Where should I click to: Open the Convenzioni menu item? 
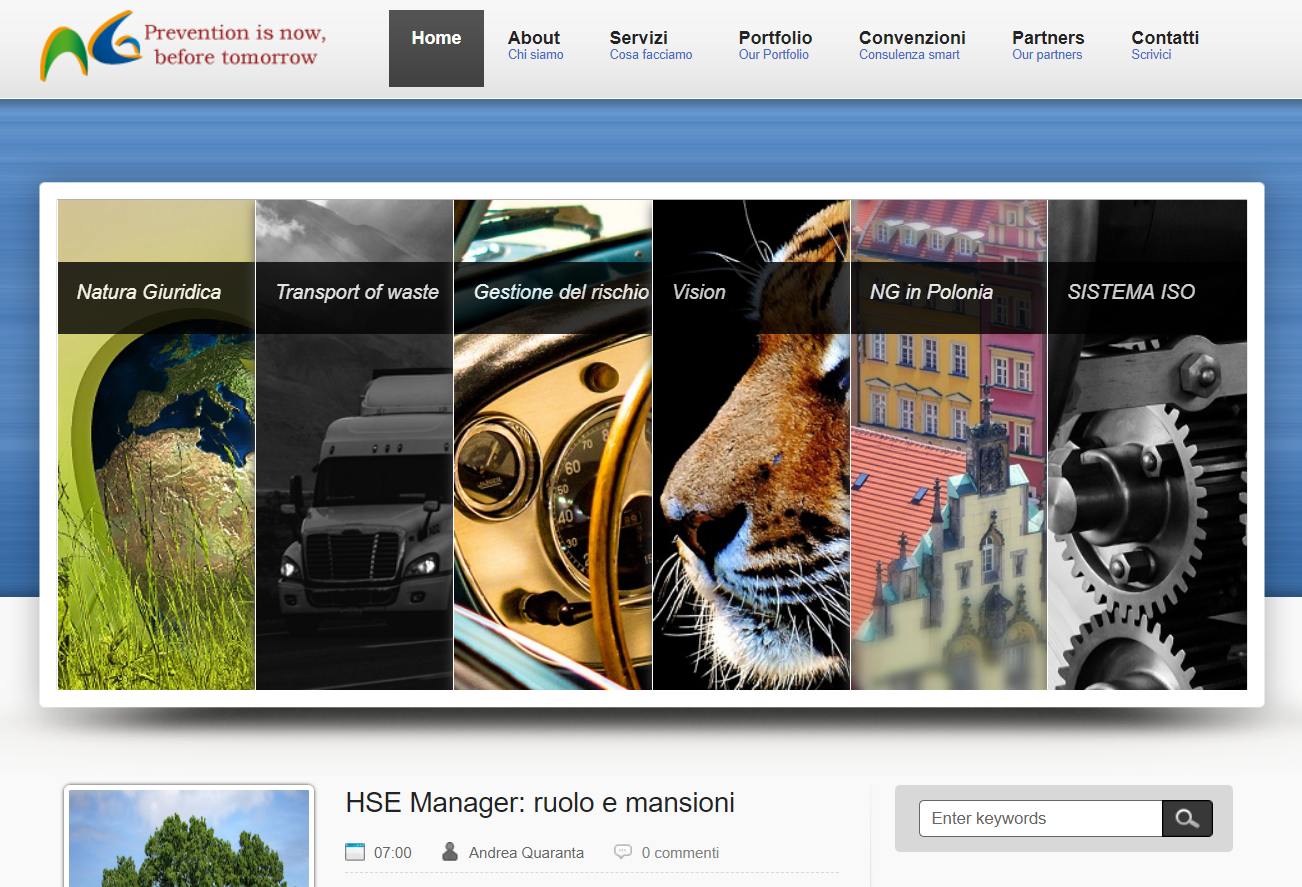point(912,45)
